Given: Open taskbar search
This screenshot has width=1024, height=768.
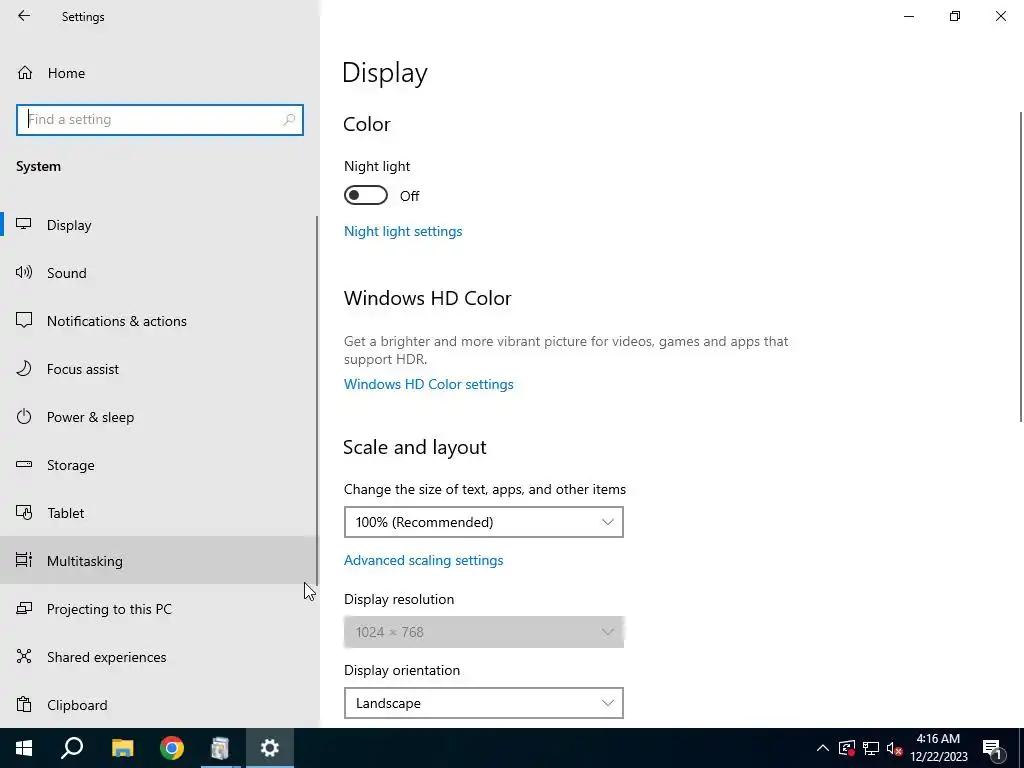Looking at the screenshot, I should tap(72, 748).
